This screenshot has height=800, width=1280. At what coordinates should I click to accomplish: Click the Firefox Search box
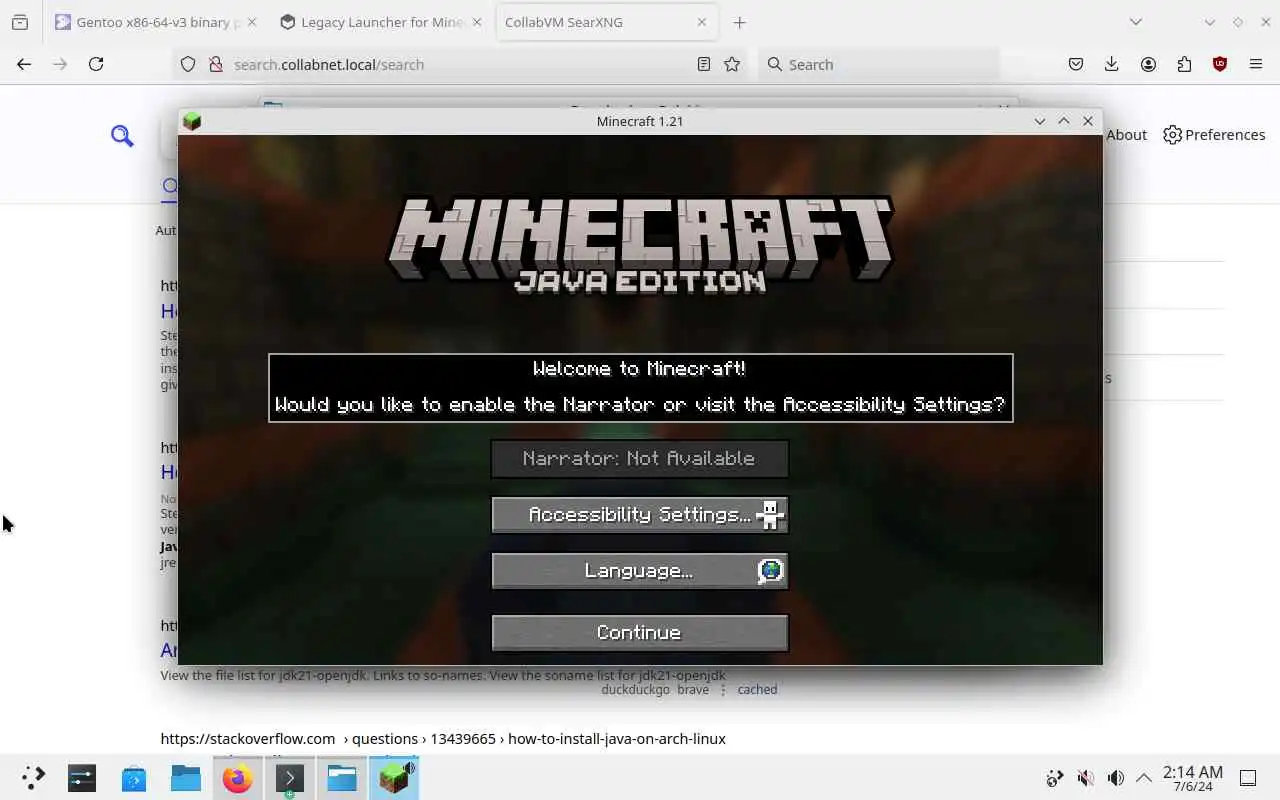click(878, 64)
